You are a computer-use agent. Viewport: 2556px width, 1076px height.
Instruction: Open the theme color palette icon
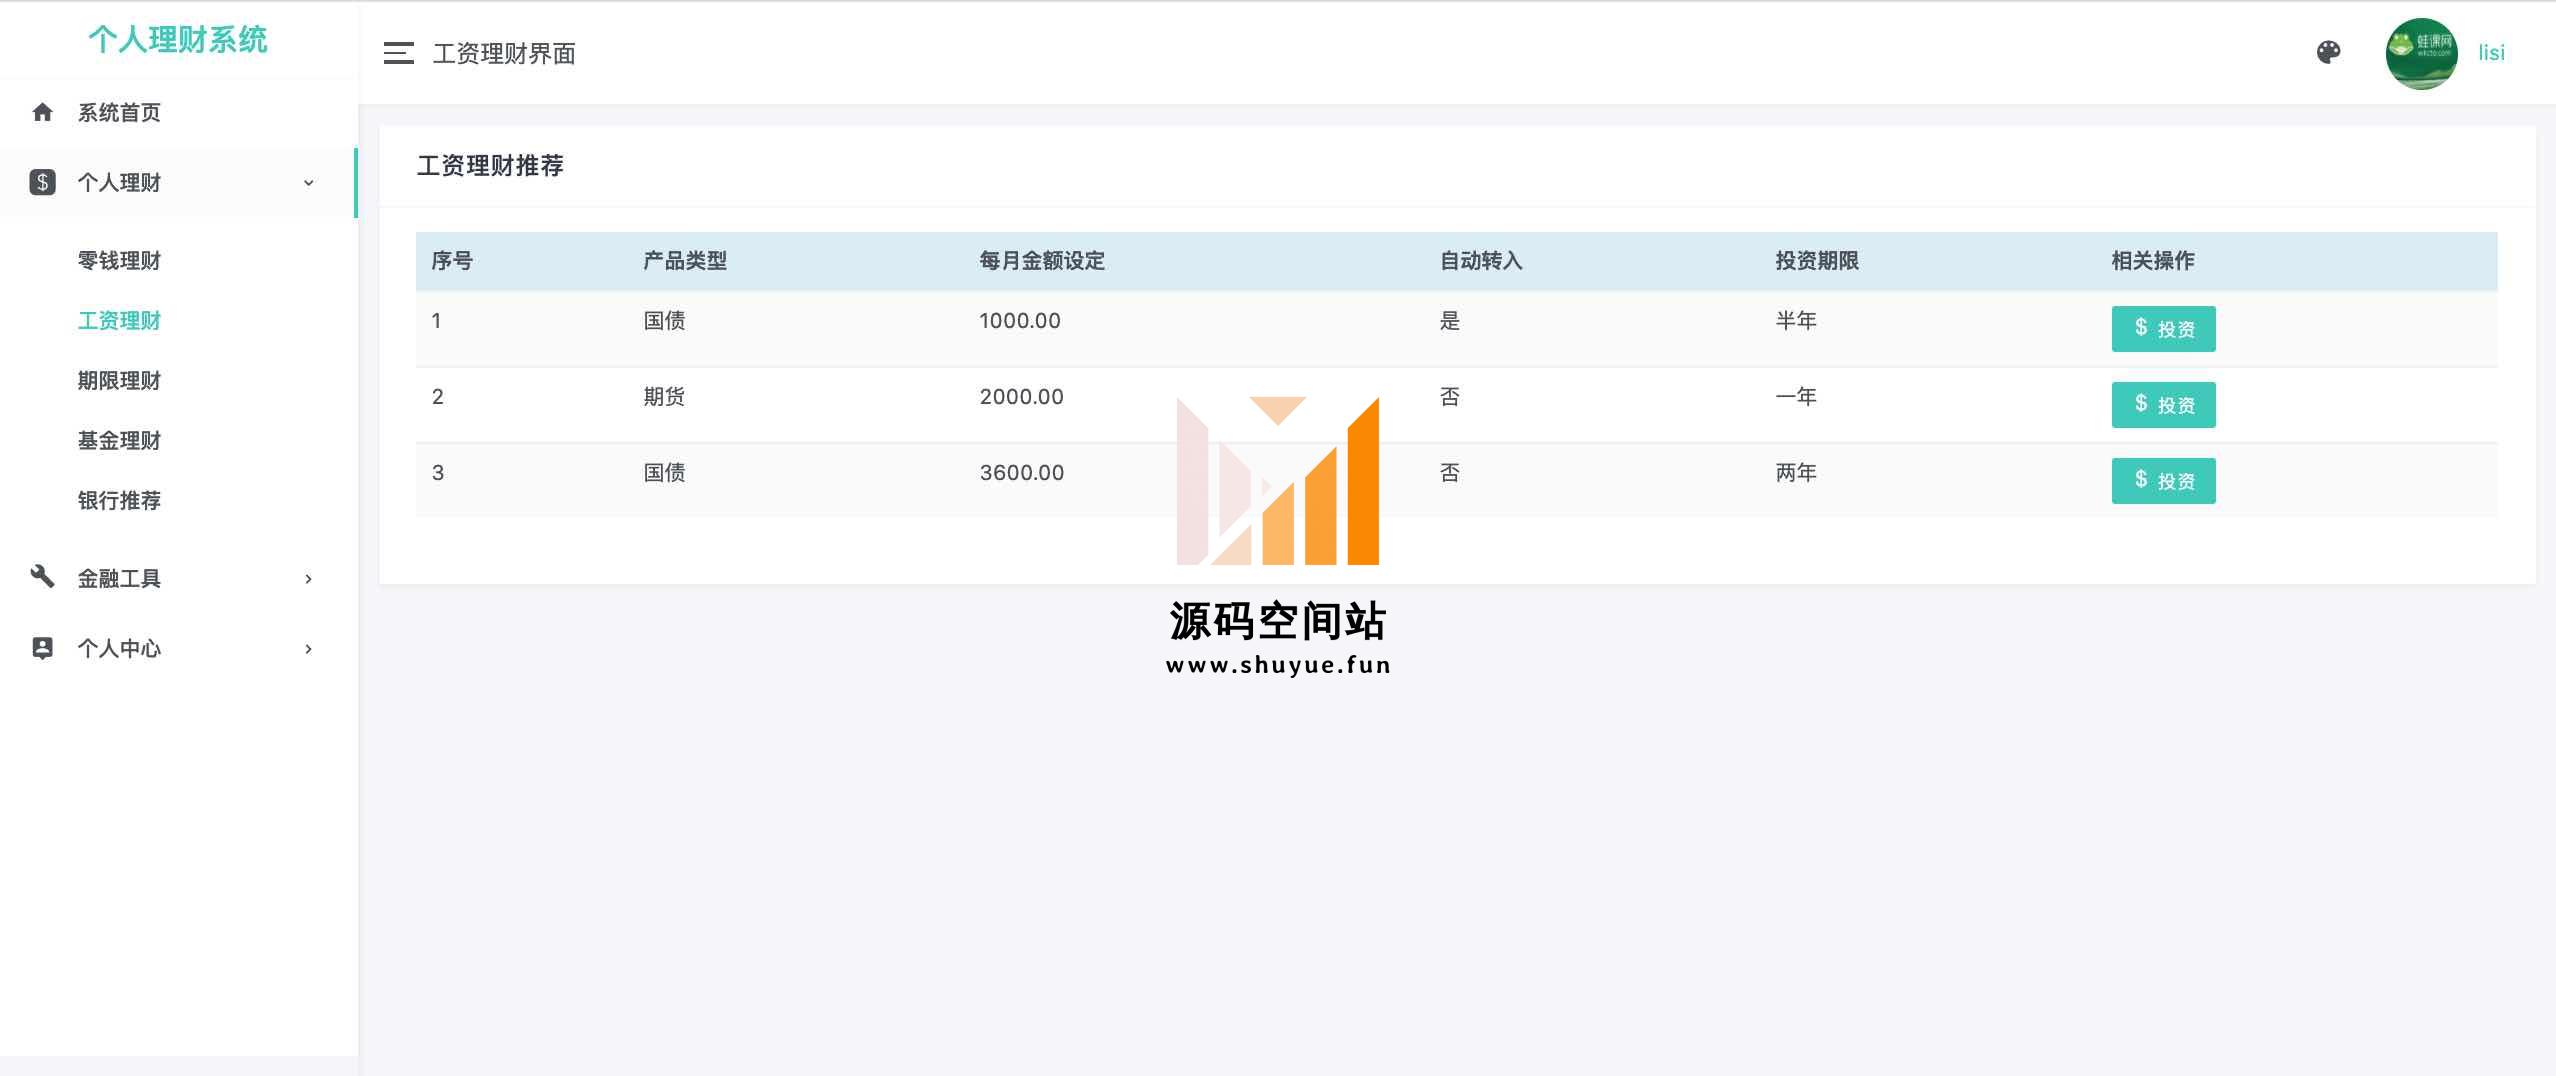click(2328, 53)
